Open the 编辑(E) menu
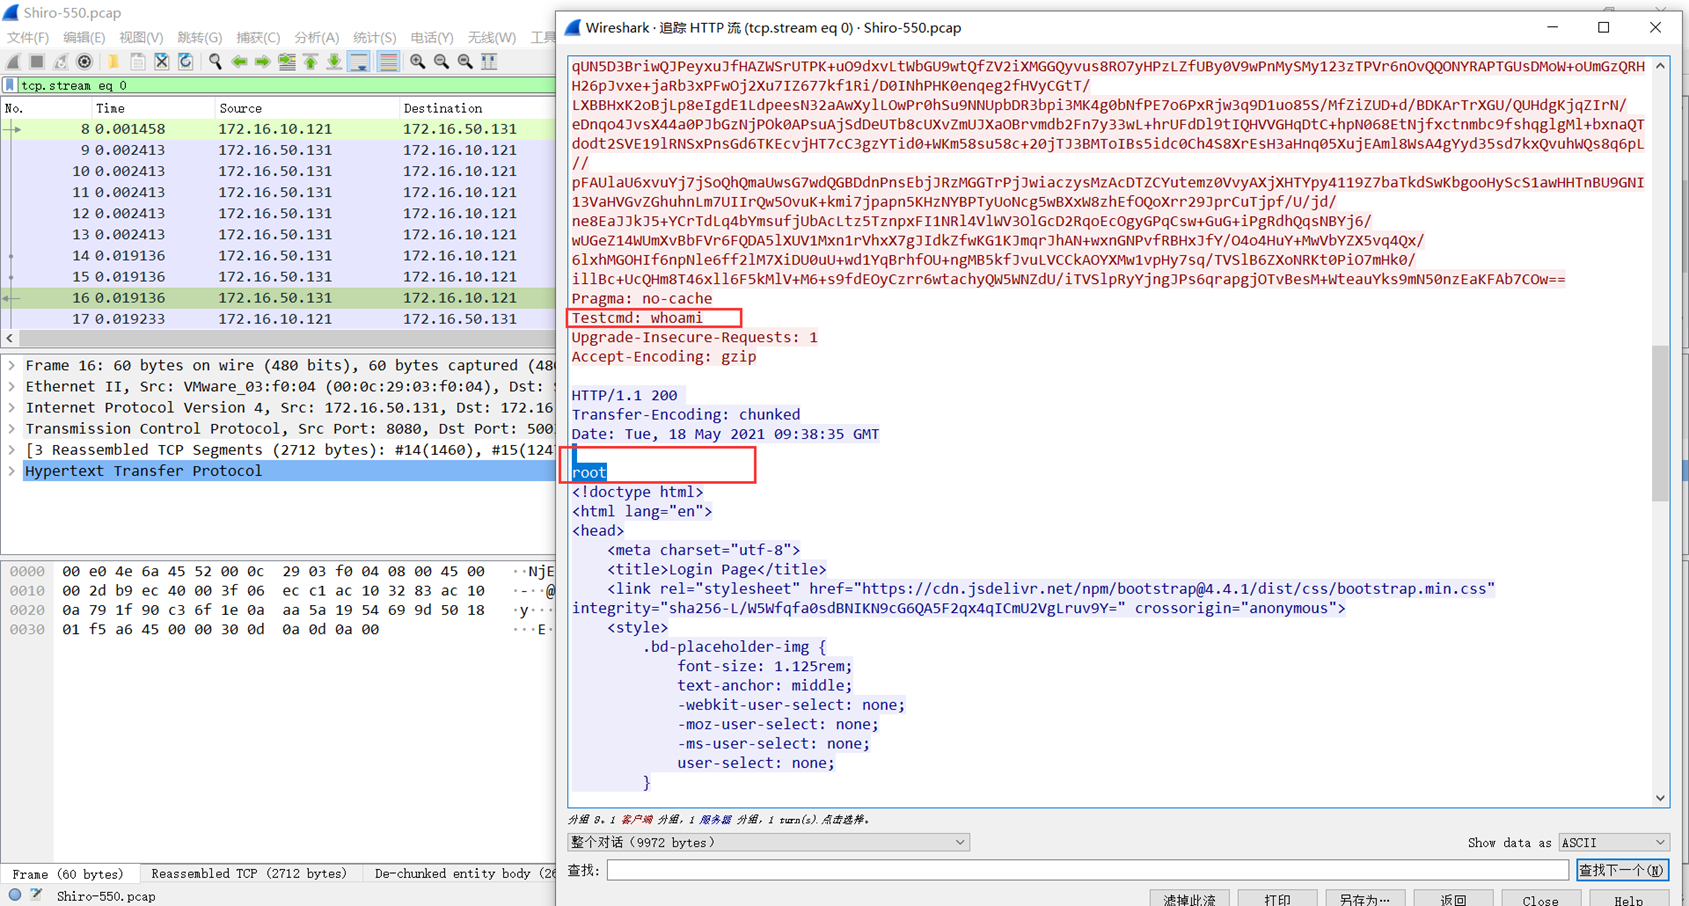The image size is (1689, 906). [x=85, y=38]
